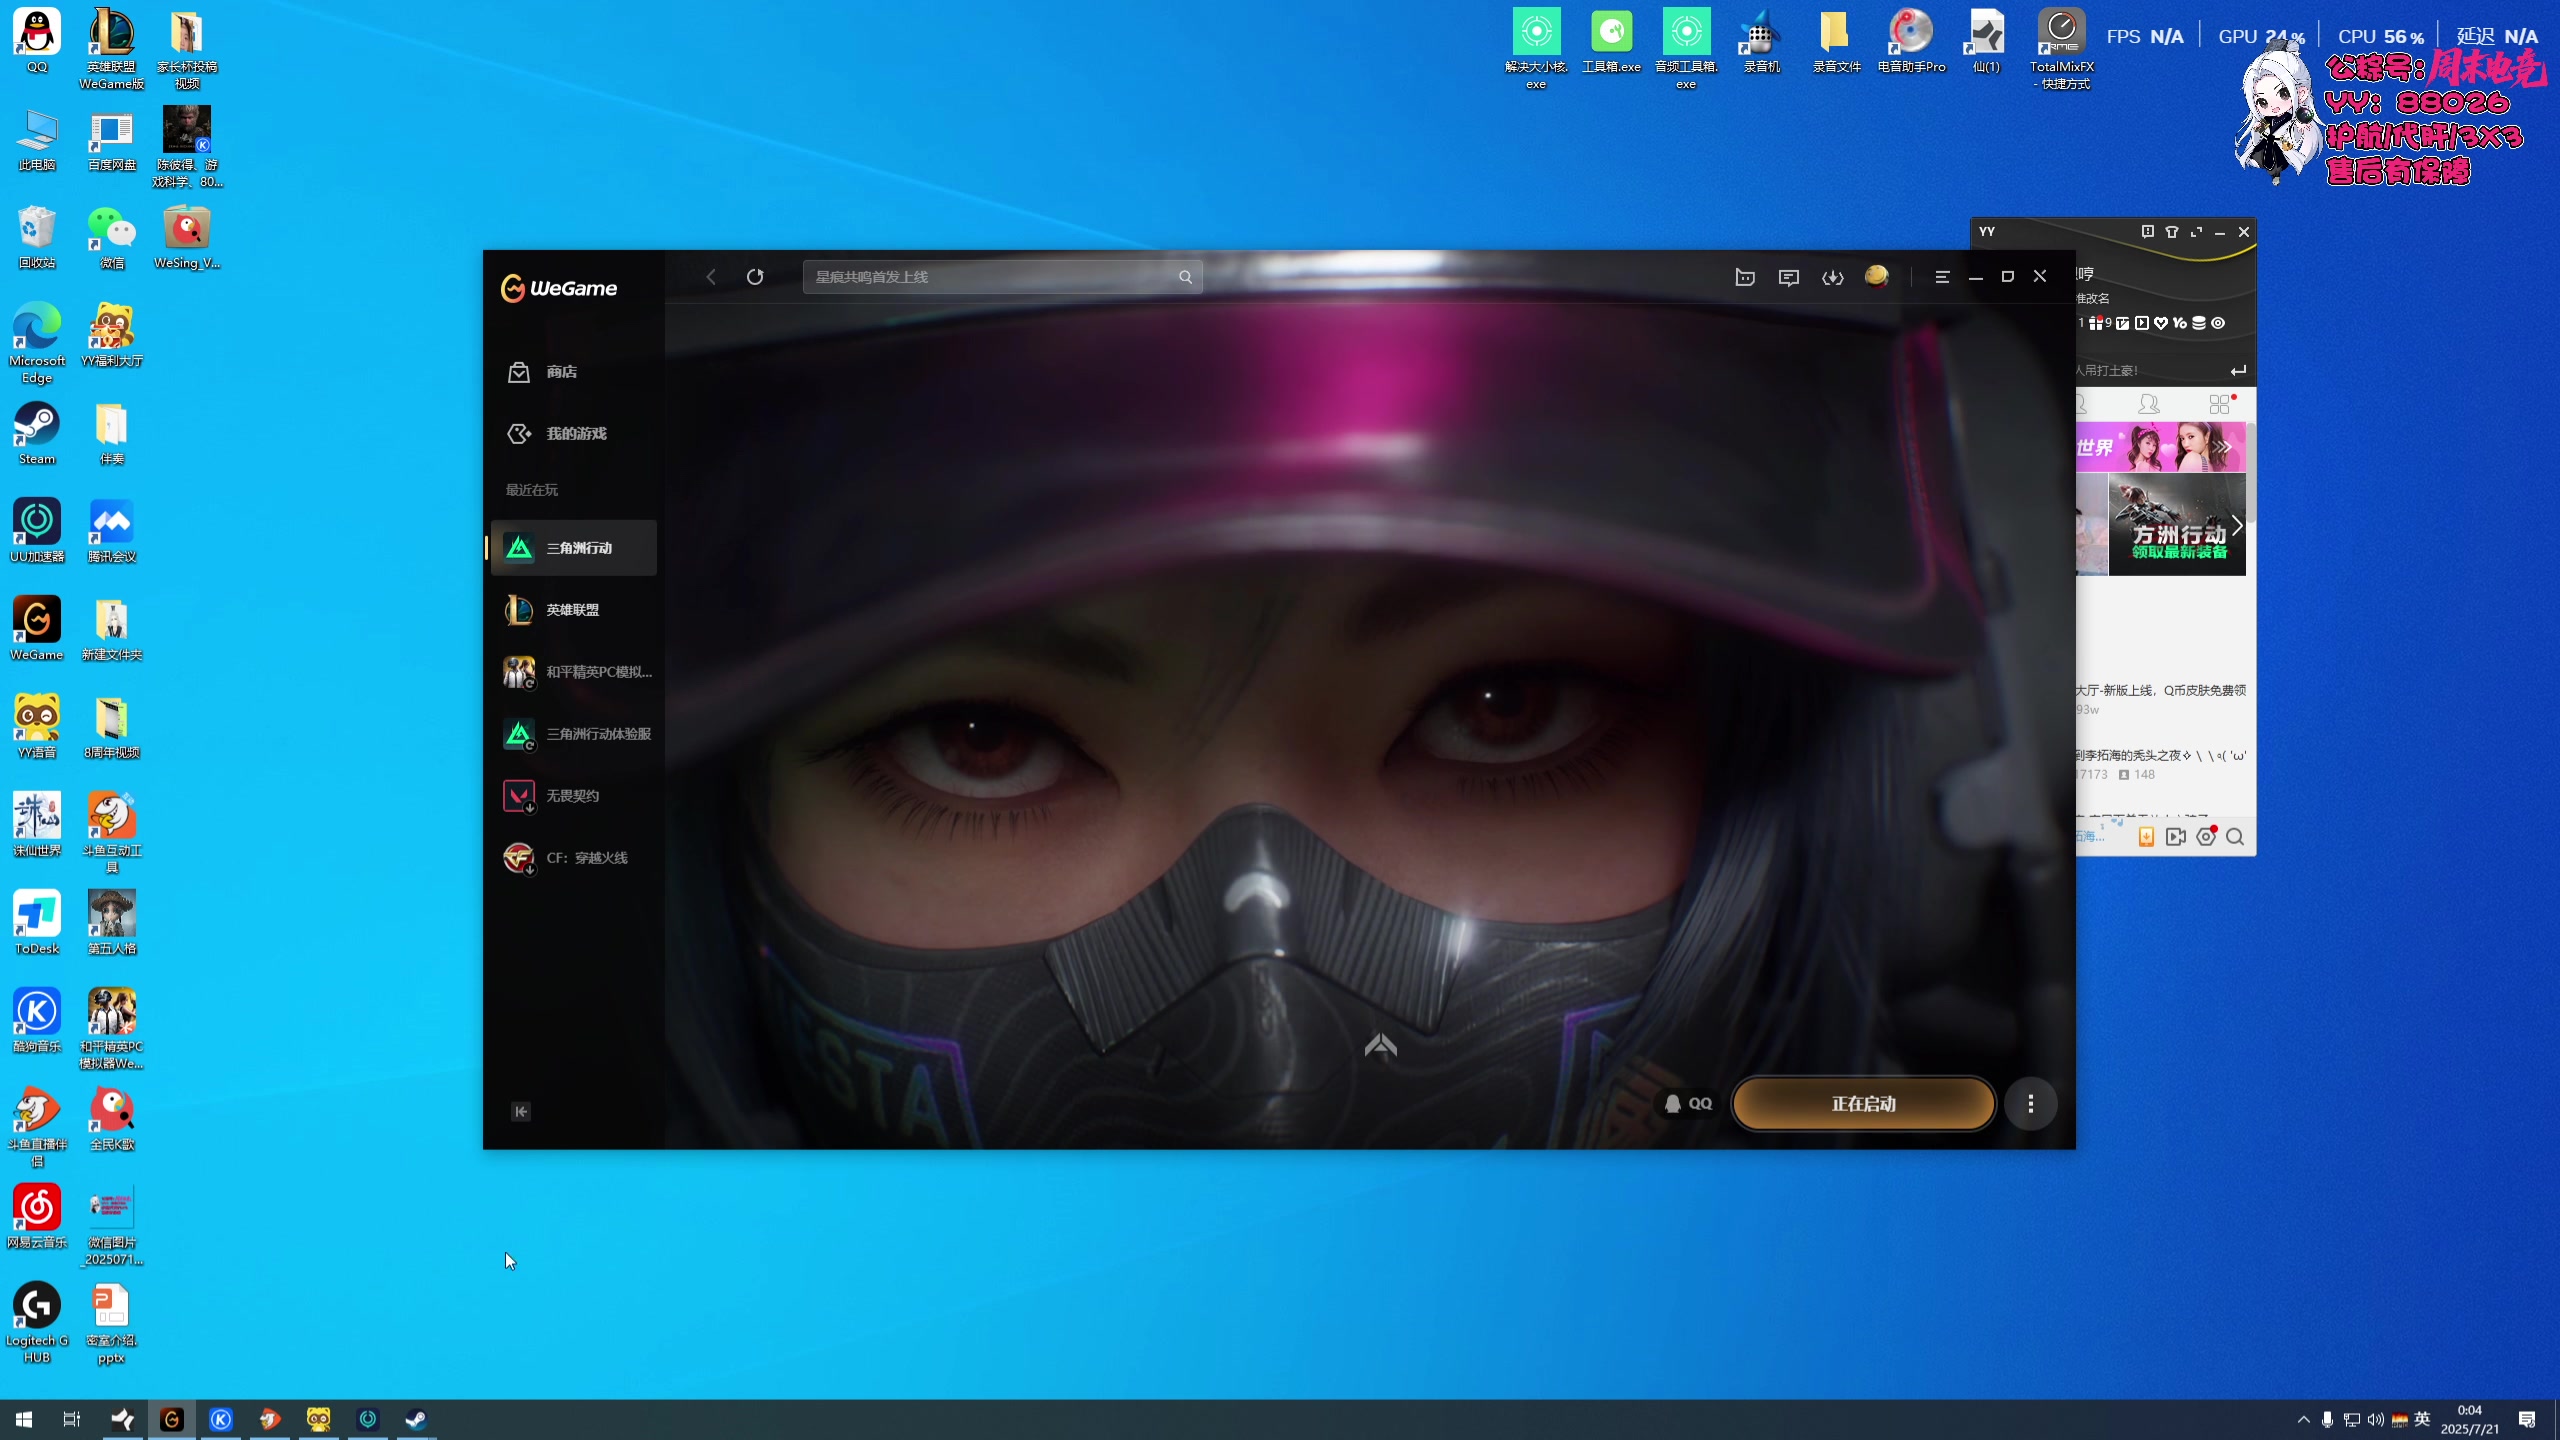This screenshot has width=2560, height=1440.
Task: Click the YY eye target icon
Action: [x=2218, y=323]
